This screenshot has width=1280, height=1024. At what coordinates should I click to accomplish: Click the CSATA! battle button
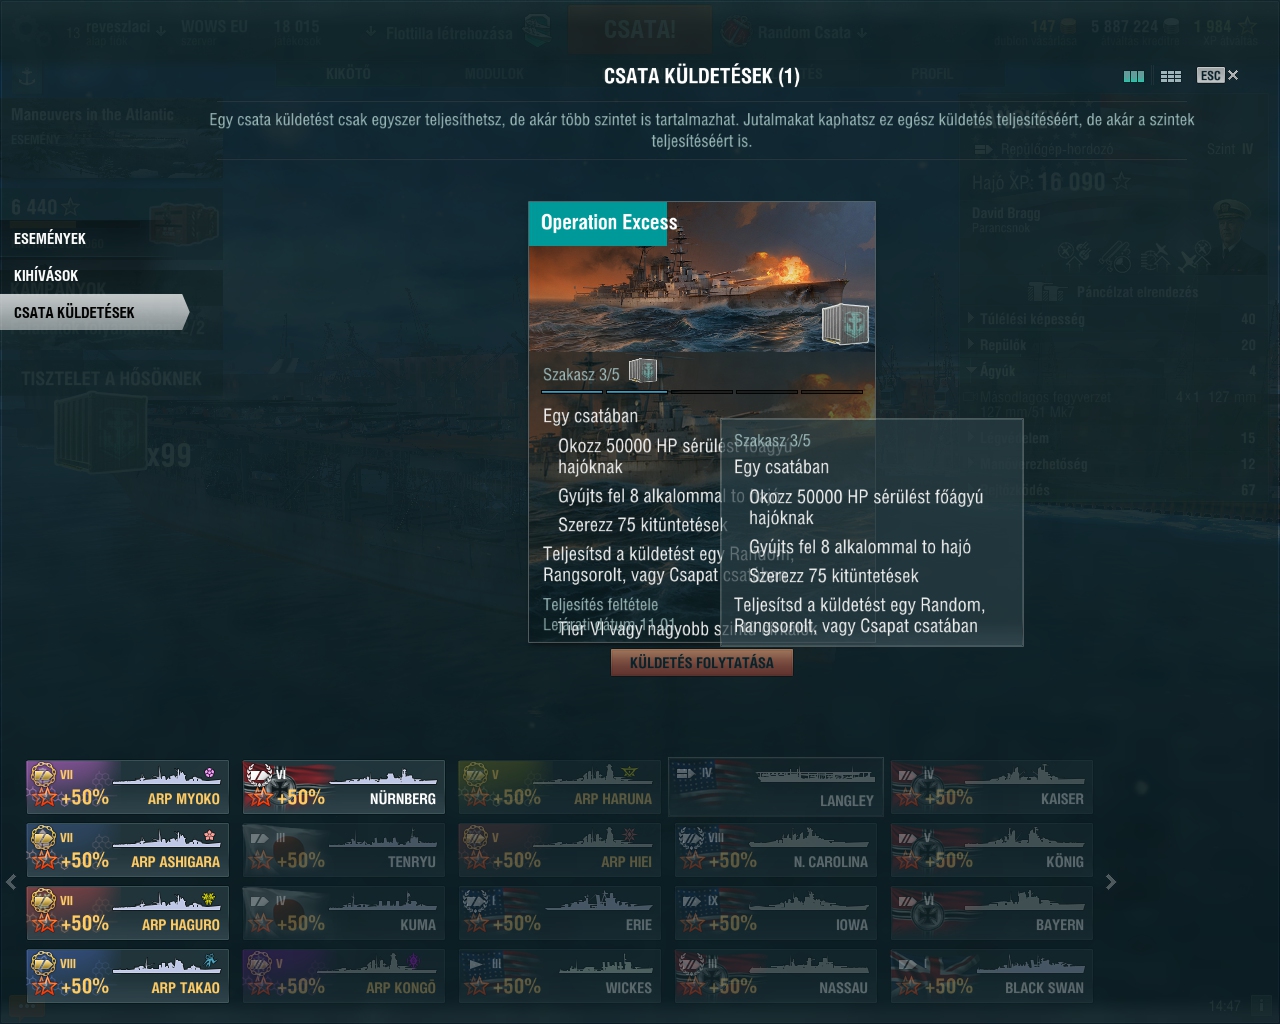click(x=640, y=30)
